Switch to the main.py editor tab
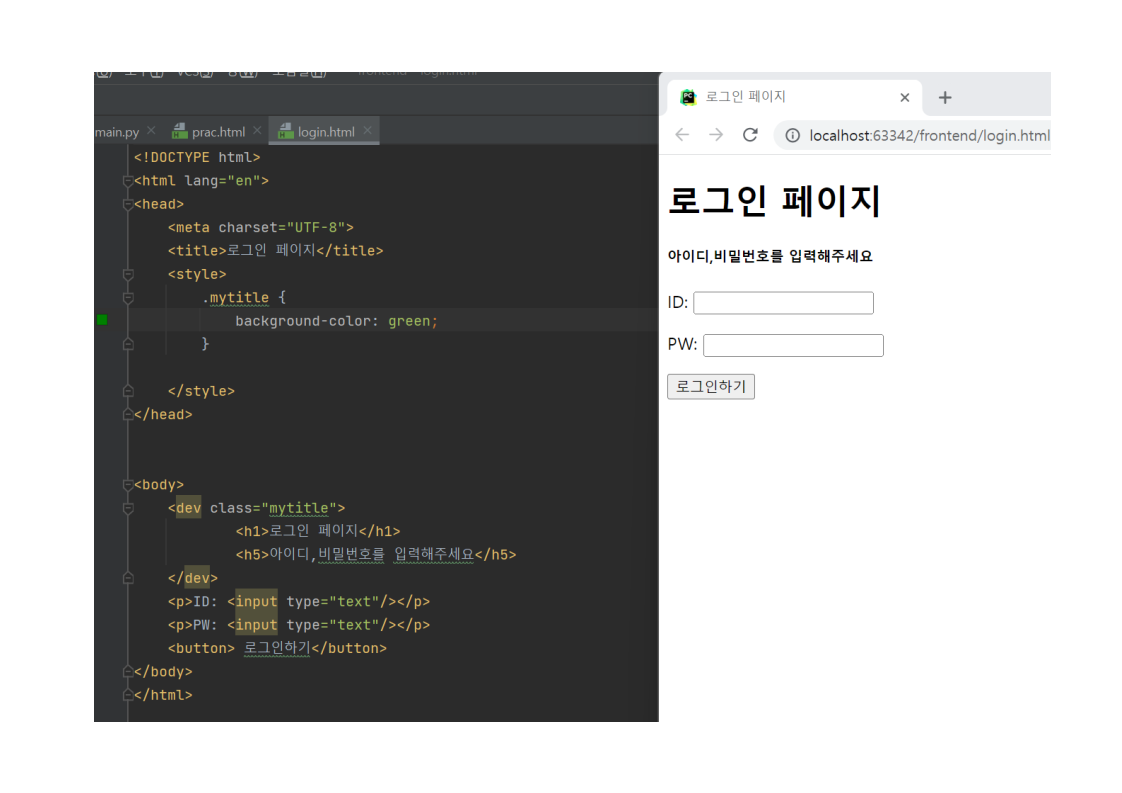The height and width of the screenshot is (793, 1122). pyautogui.click(x=117, y=132)
